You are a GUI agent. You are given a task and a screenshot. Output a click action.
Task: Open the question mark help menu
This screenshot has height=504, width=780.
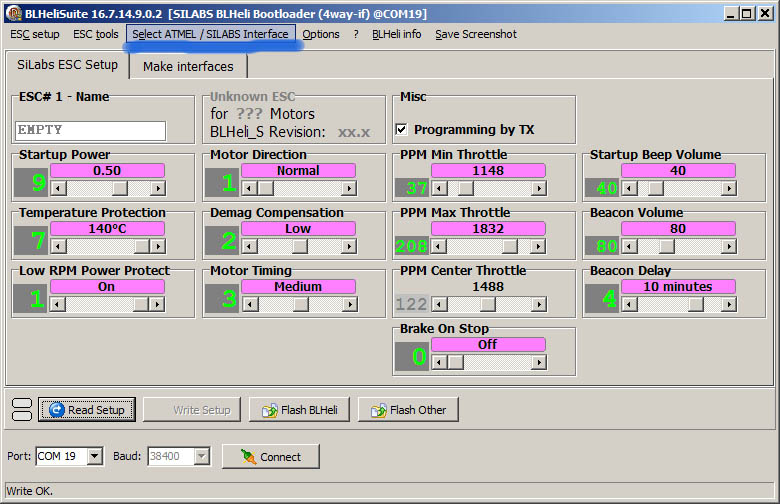(356, 34)
